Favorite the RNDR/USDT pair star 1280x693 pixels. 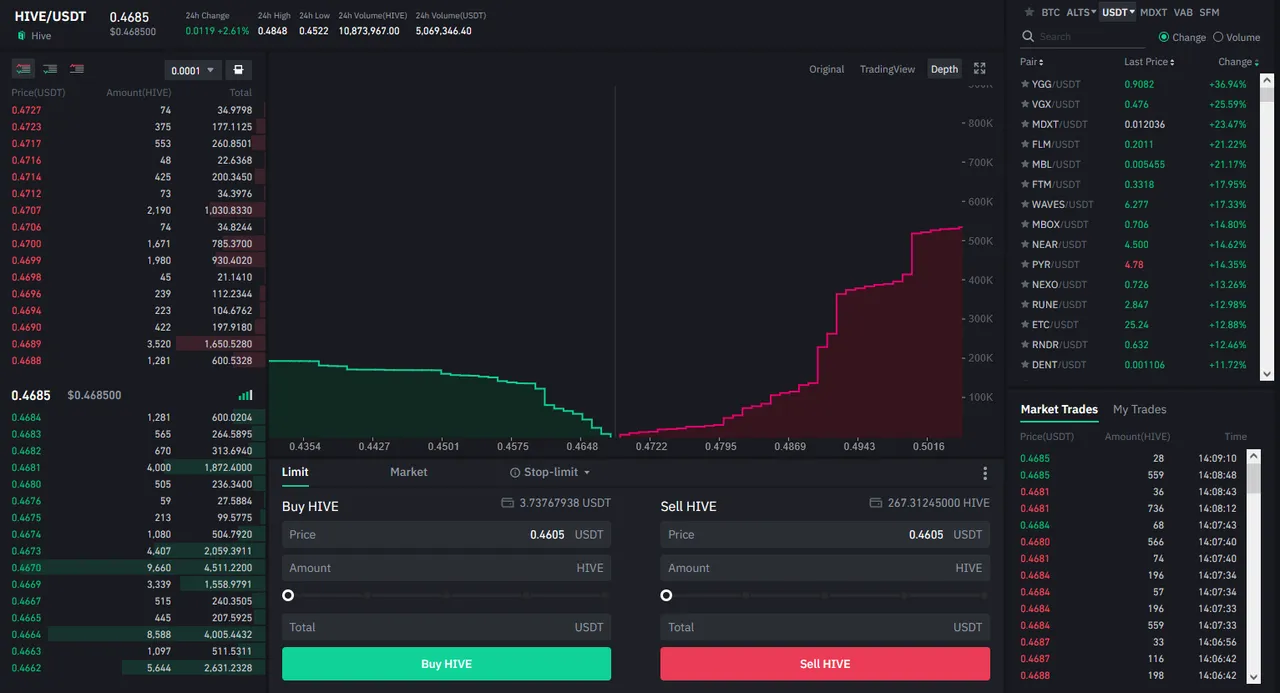click(1025, 344)
